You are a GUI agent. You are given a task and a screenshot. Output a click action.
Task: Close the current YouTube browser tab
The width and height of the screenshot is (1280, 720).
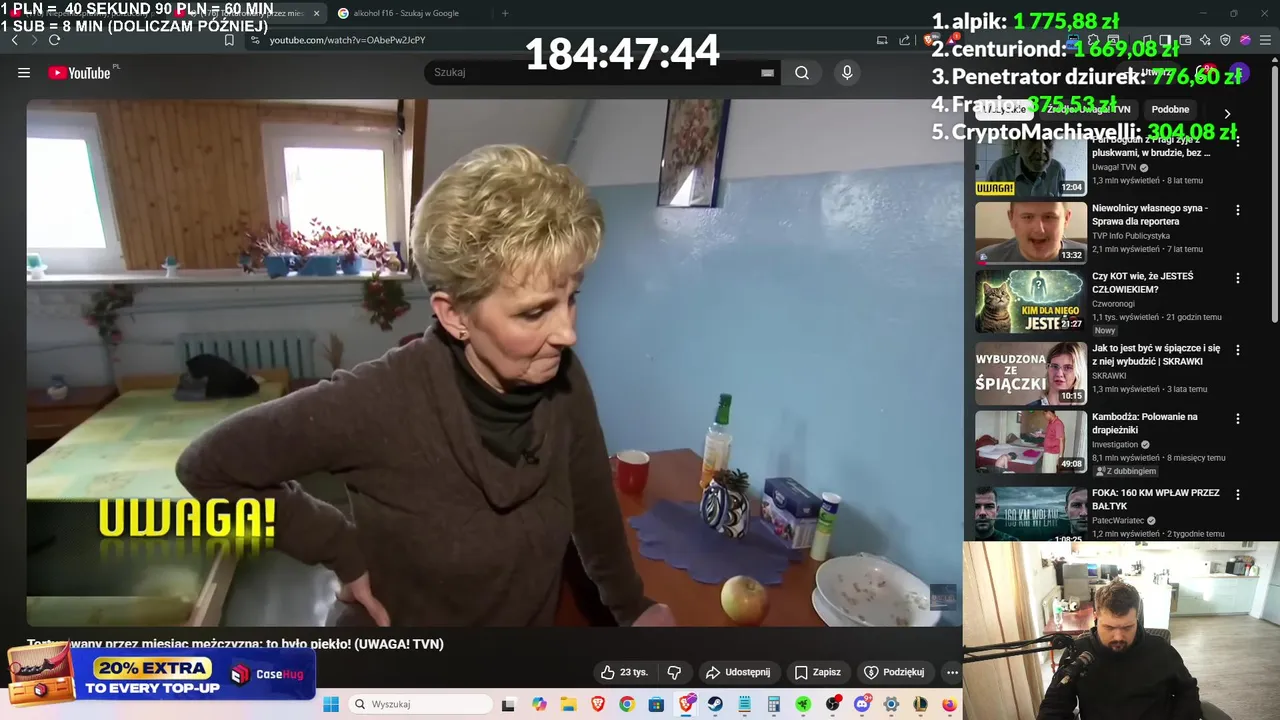(x=317, y=14)
